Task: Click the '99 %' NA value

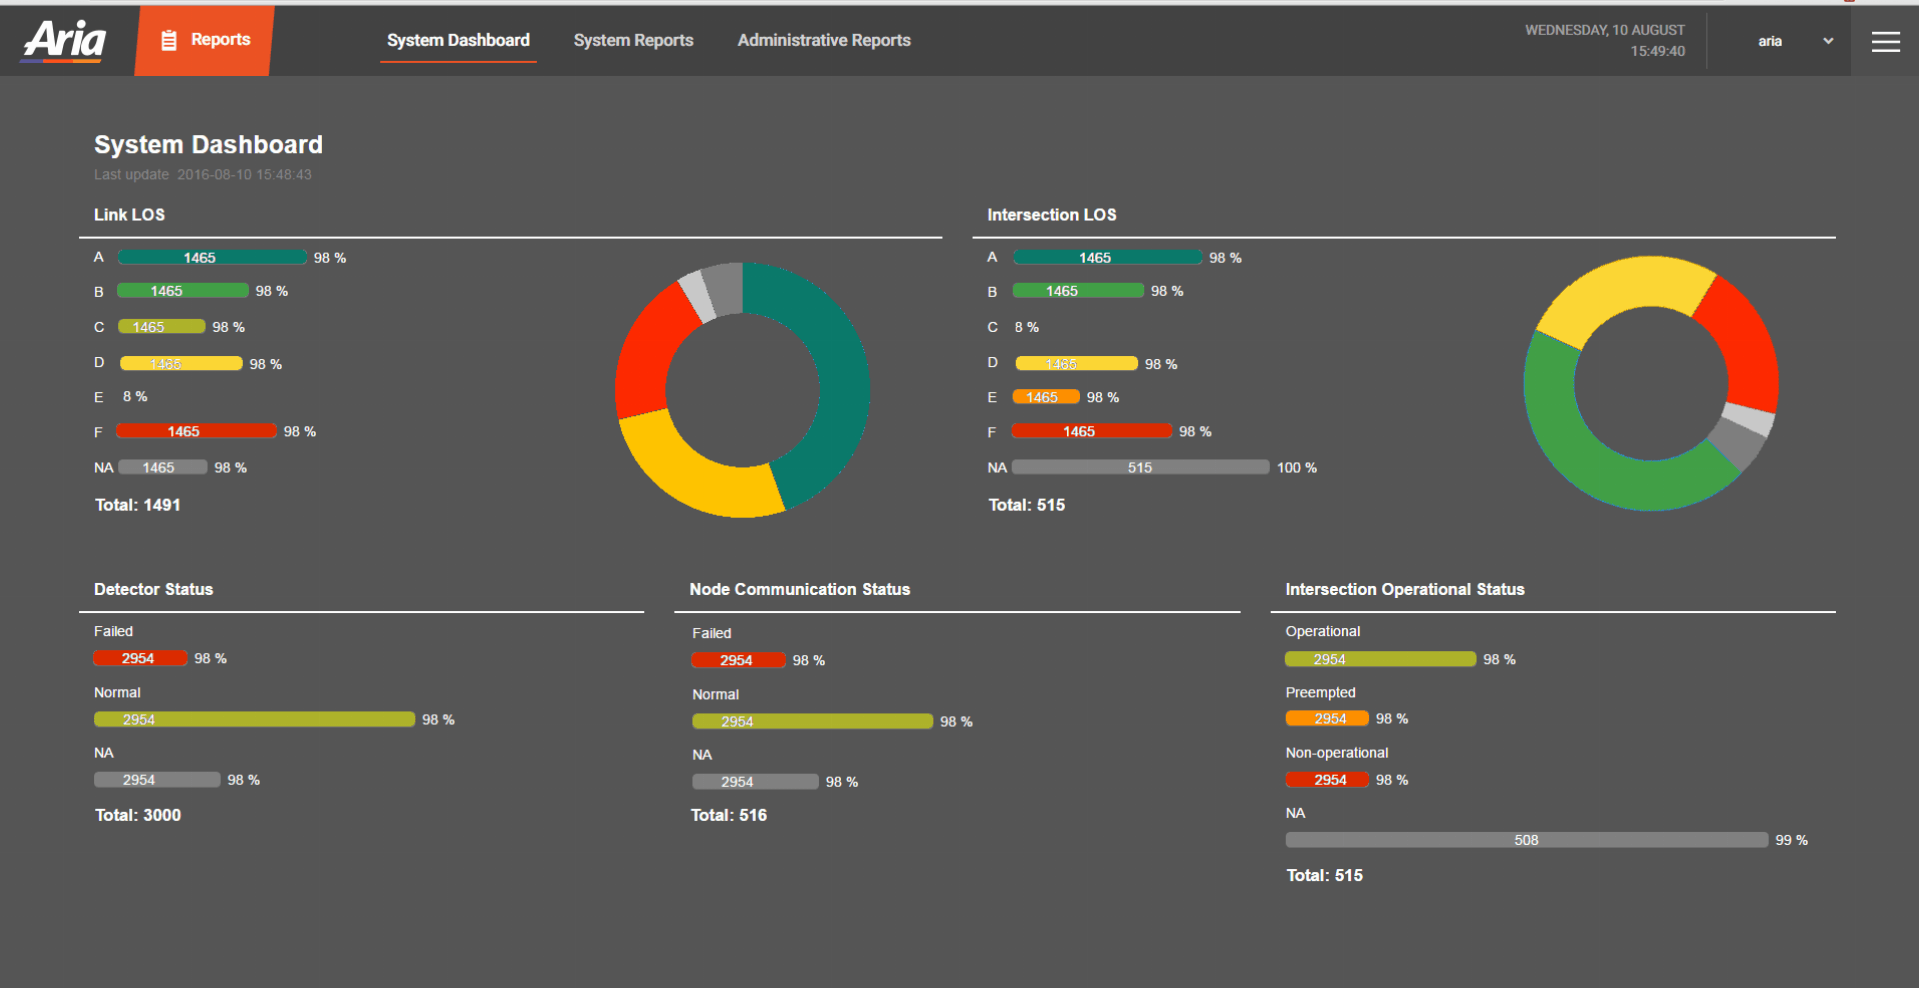Action: tap(1791, 841)
